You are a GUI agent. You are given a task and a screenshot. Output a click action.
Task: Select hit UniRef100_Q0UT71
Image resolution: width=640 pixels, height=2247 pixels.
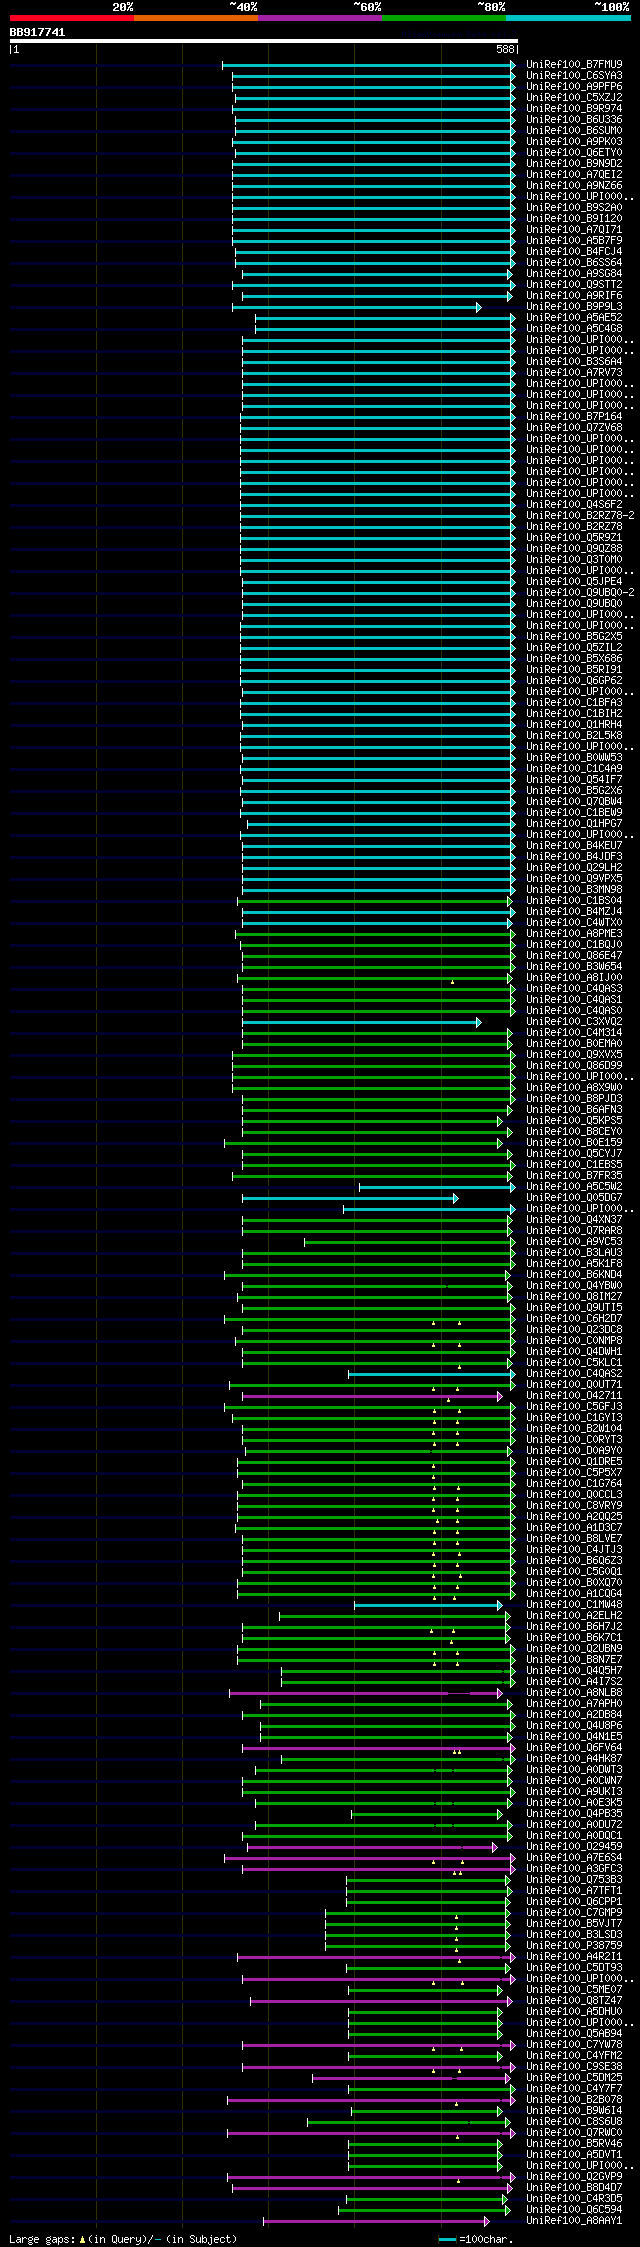click(574, 1384)
